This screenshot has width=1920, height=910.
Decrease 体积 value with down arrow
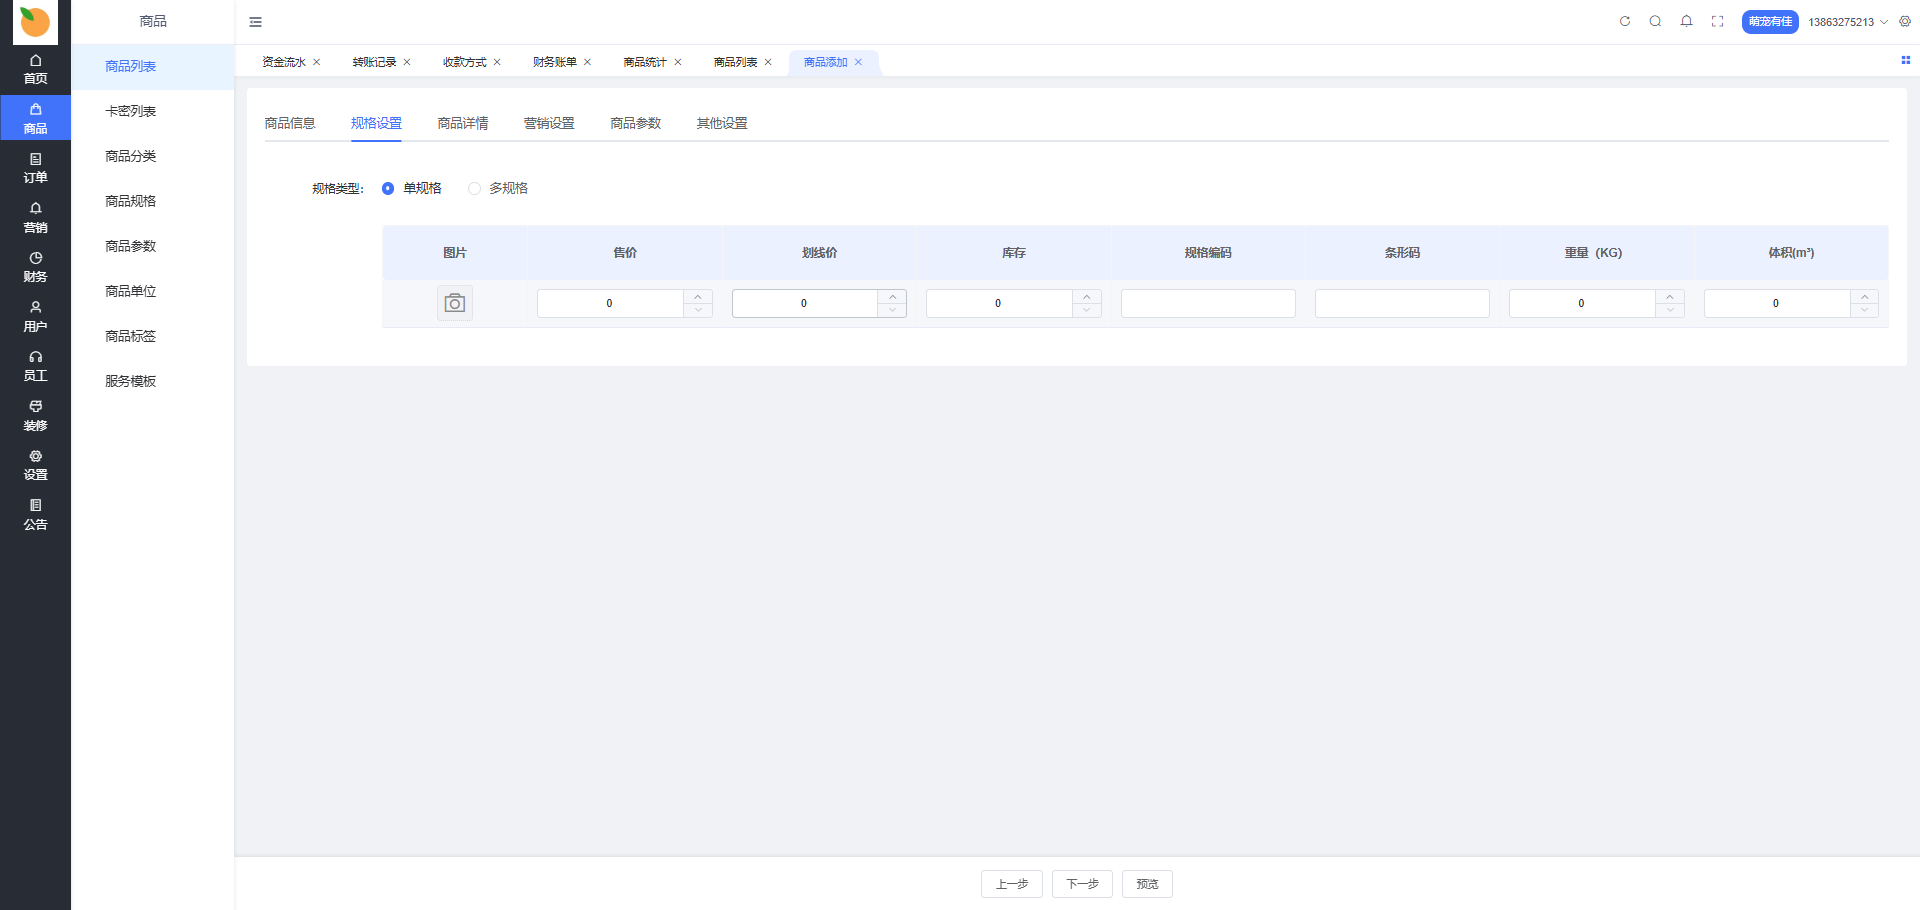(x=1864, y=310)
